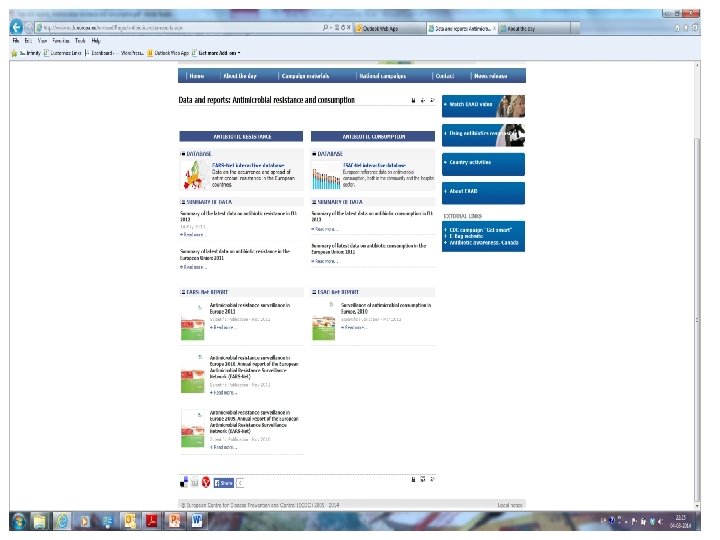Viewport: 720px width, 540px height.
Task: Click the address bar URL field
Action: point(179,28)
